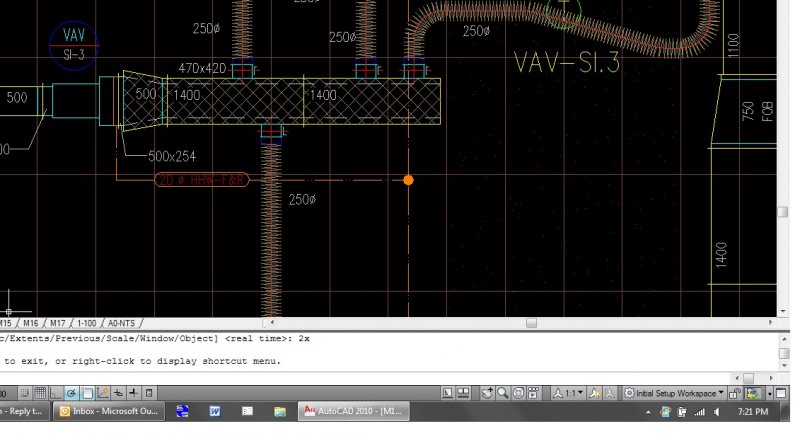This screenshot has height=436, width=800.
Task: Switch to the 1-100 layout tab
Action: tap(87, 323)
